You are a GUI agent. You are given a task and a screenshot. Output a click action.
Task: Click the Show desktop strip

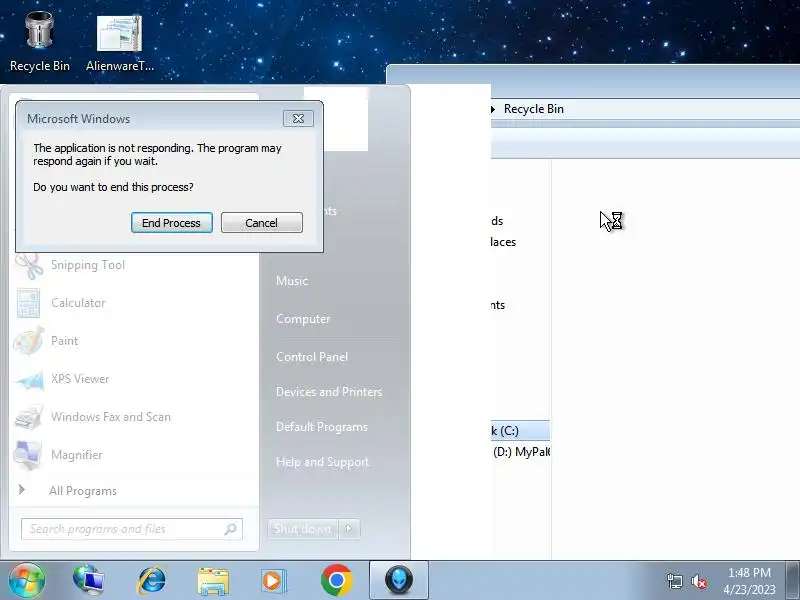793,580
